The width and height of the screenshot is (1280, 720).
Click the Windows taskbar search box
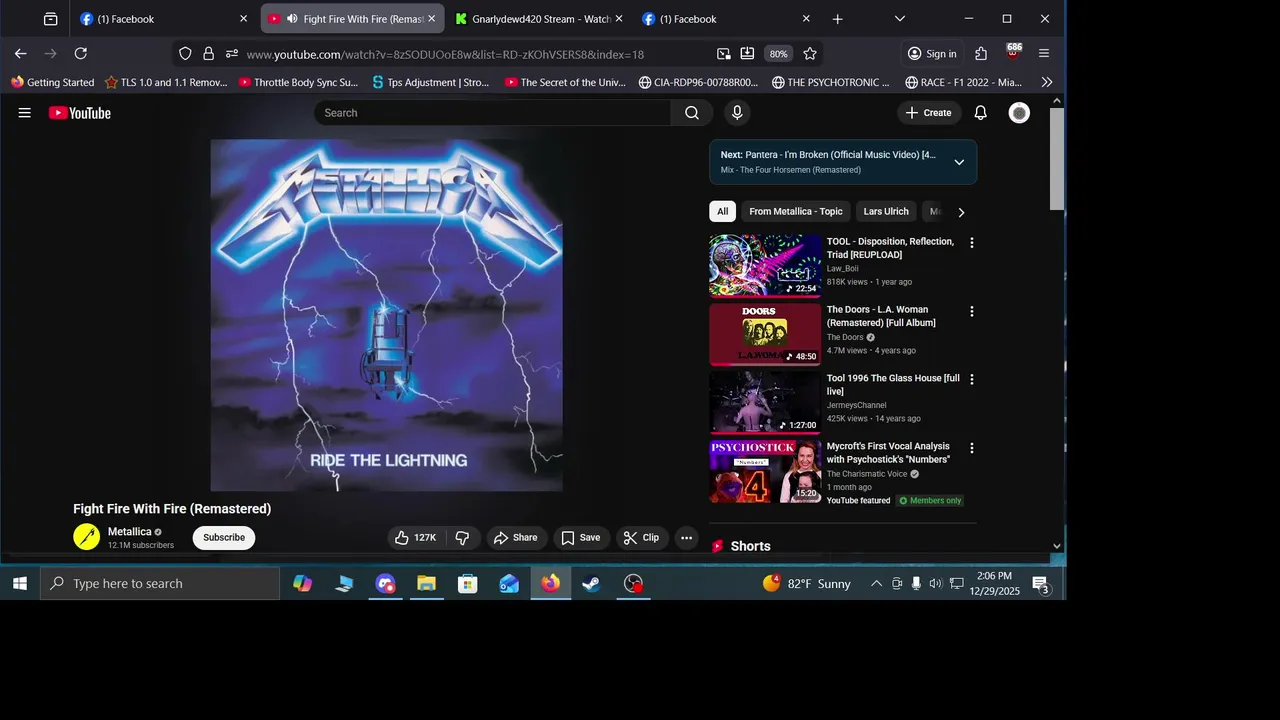tap(160, 584)
